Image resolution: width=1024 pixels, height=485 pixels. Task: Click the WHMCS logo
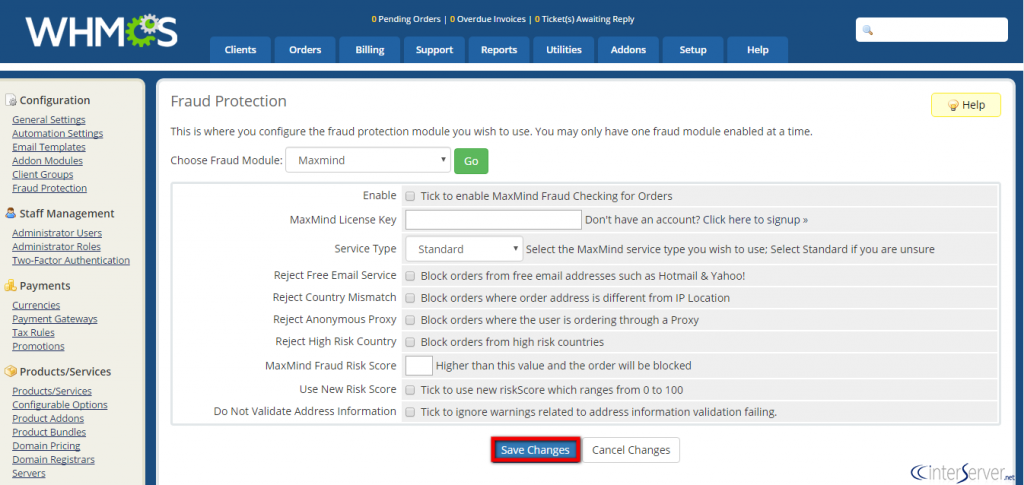(101, 32)
